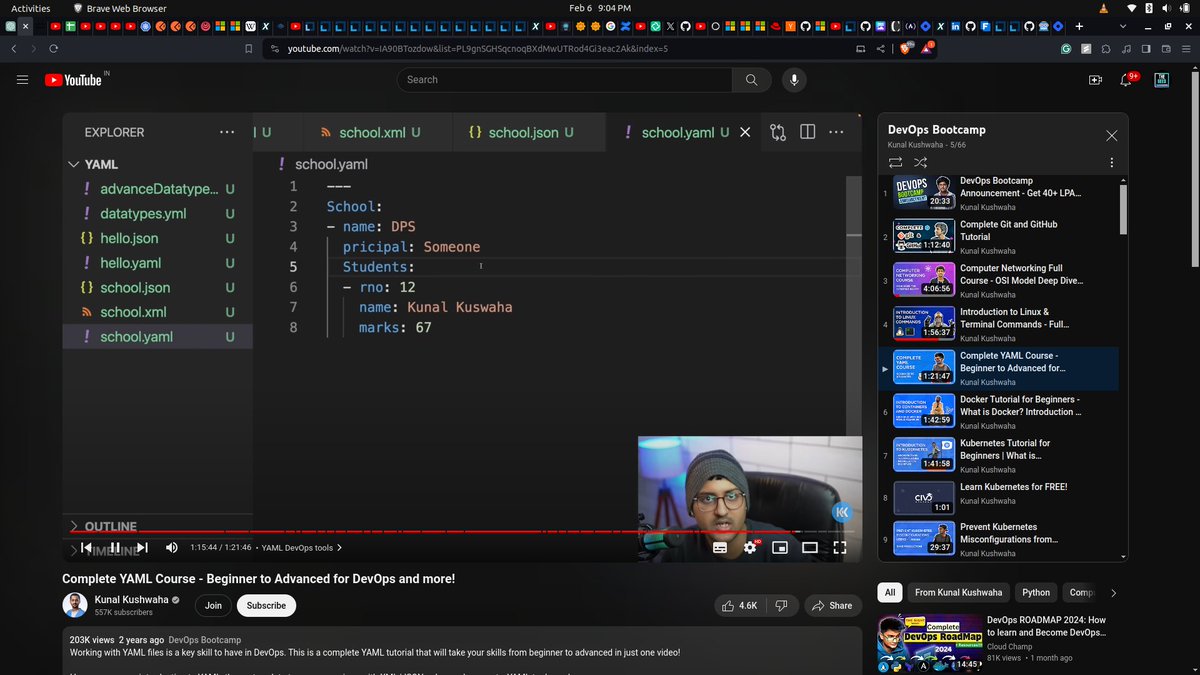Image resolution: width=1200 pixels, height=675 pixels.
Task: Share this video
Action: (x=832, y=605)
